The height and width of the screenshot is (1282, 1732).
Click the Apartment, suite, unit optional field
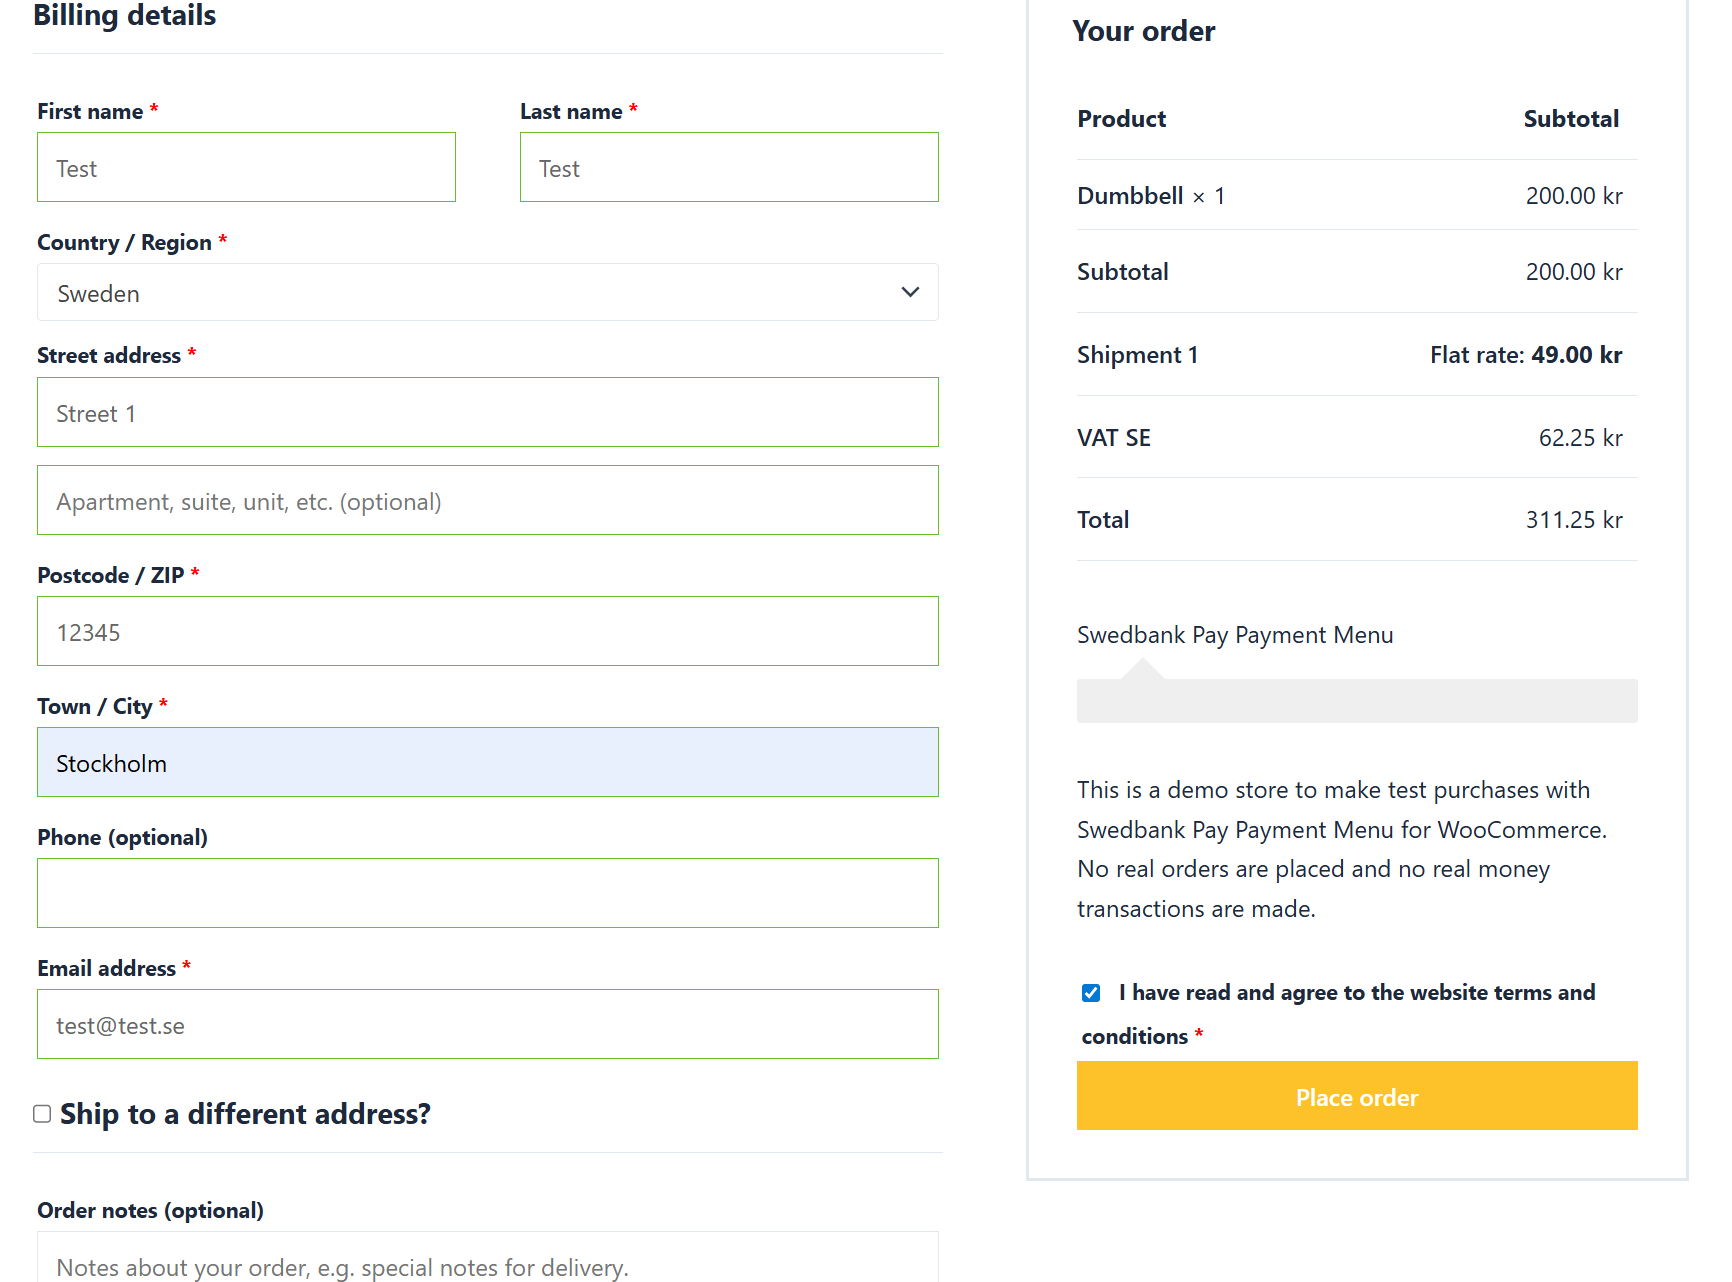487,501
